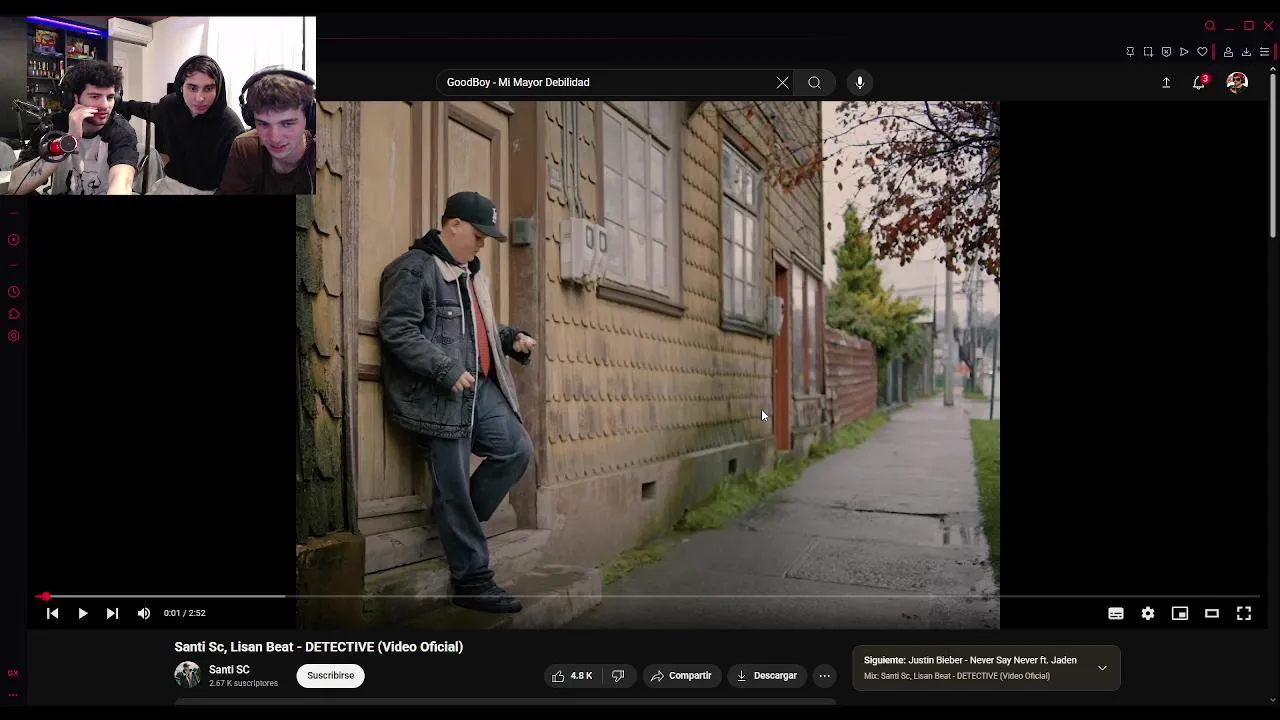The image size is (1280, 720).
Task: Open the browser profile icon
Action: coord(1228,52)
